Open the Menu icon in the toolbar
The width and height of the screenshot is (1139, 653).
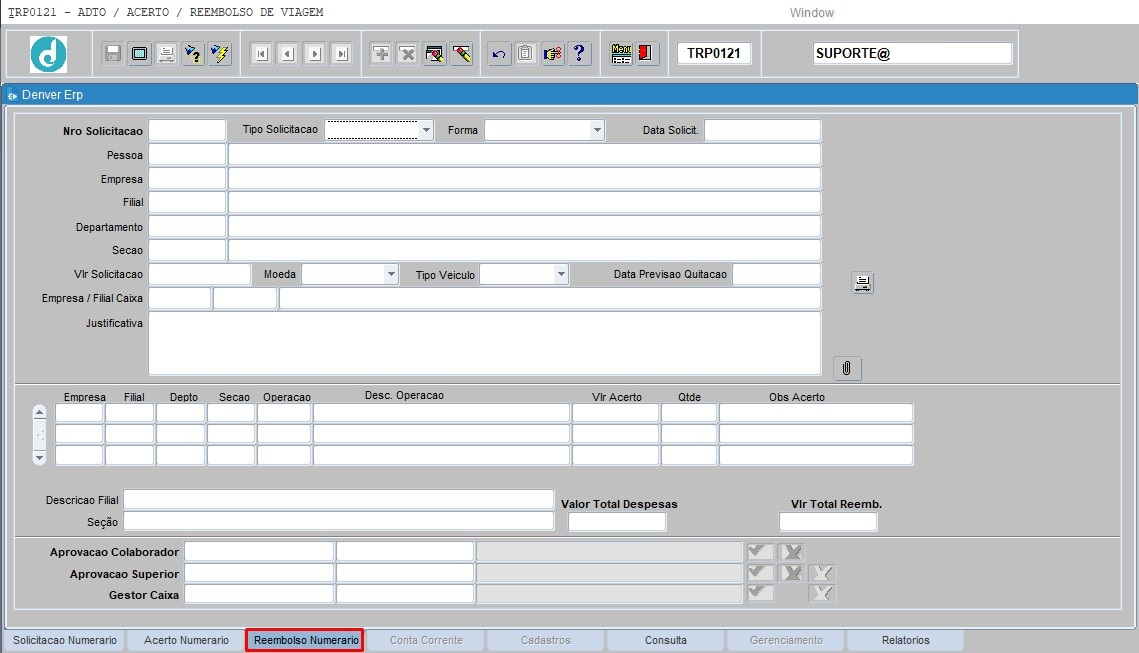pyautogui.click(x=621, y=54)
